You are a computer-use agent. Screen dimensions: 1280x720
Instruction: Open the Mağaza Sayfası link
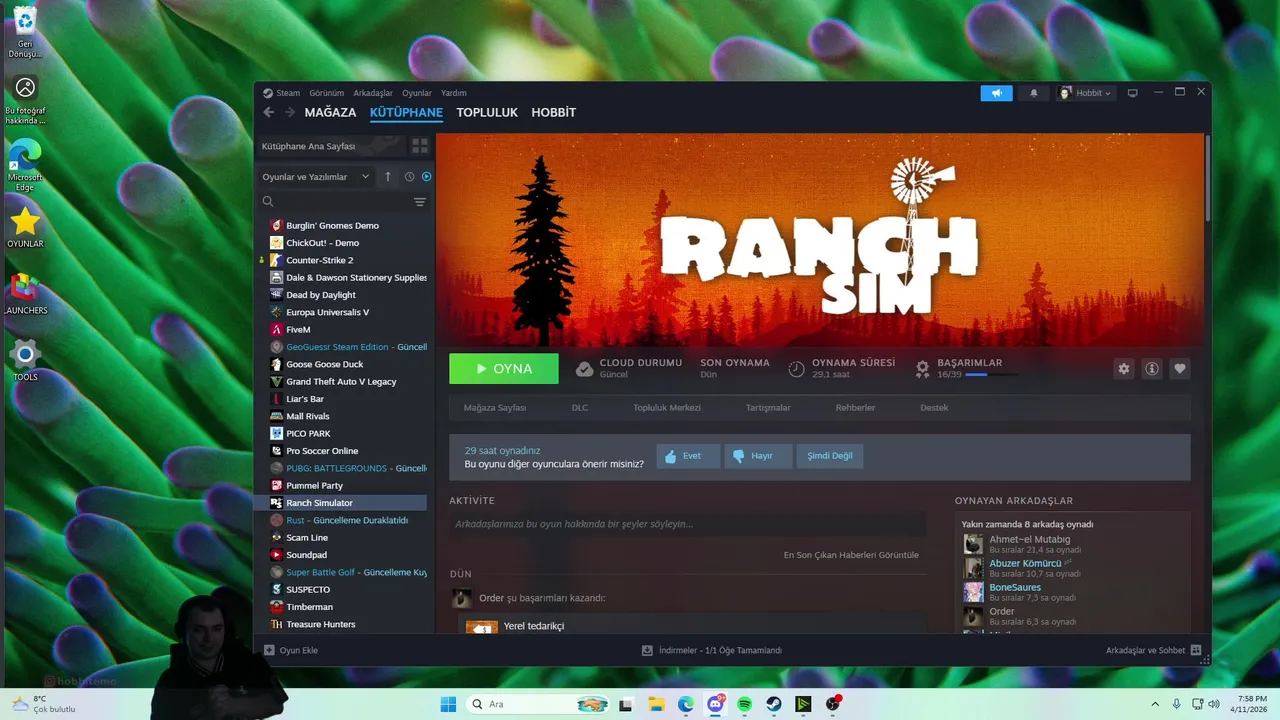[x=495, y=408]
